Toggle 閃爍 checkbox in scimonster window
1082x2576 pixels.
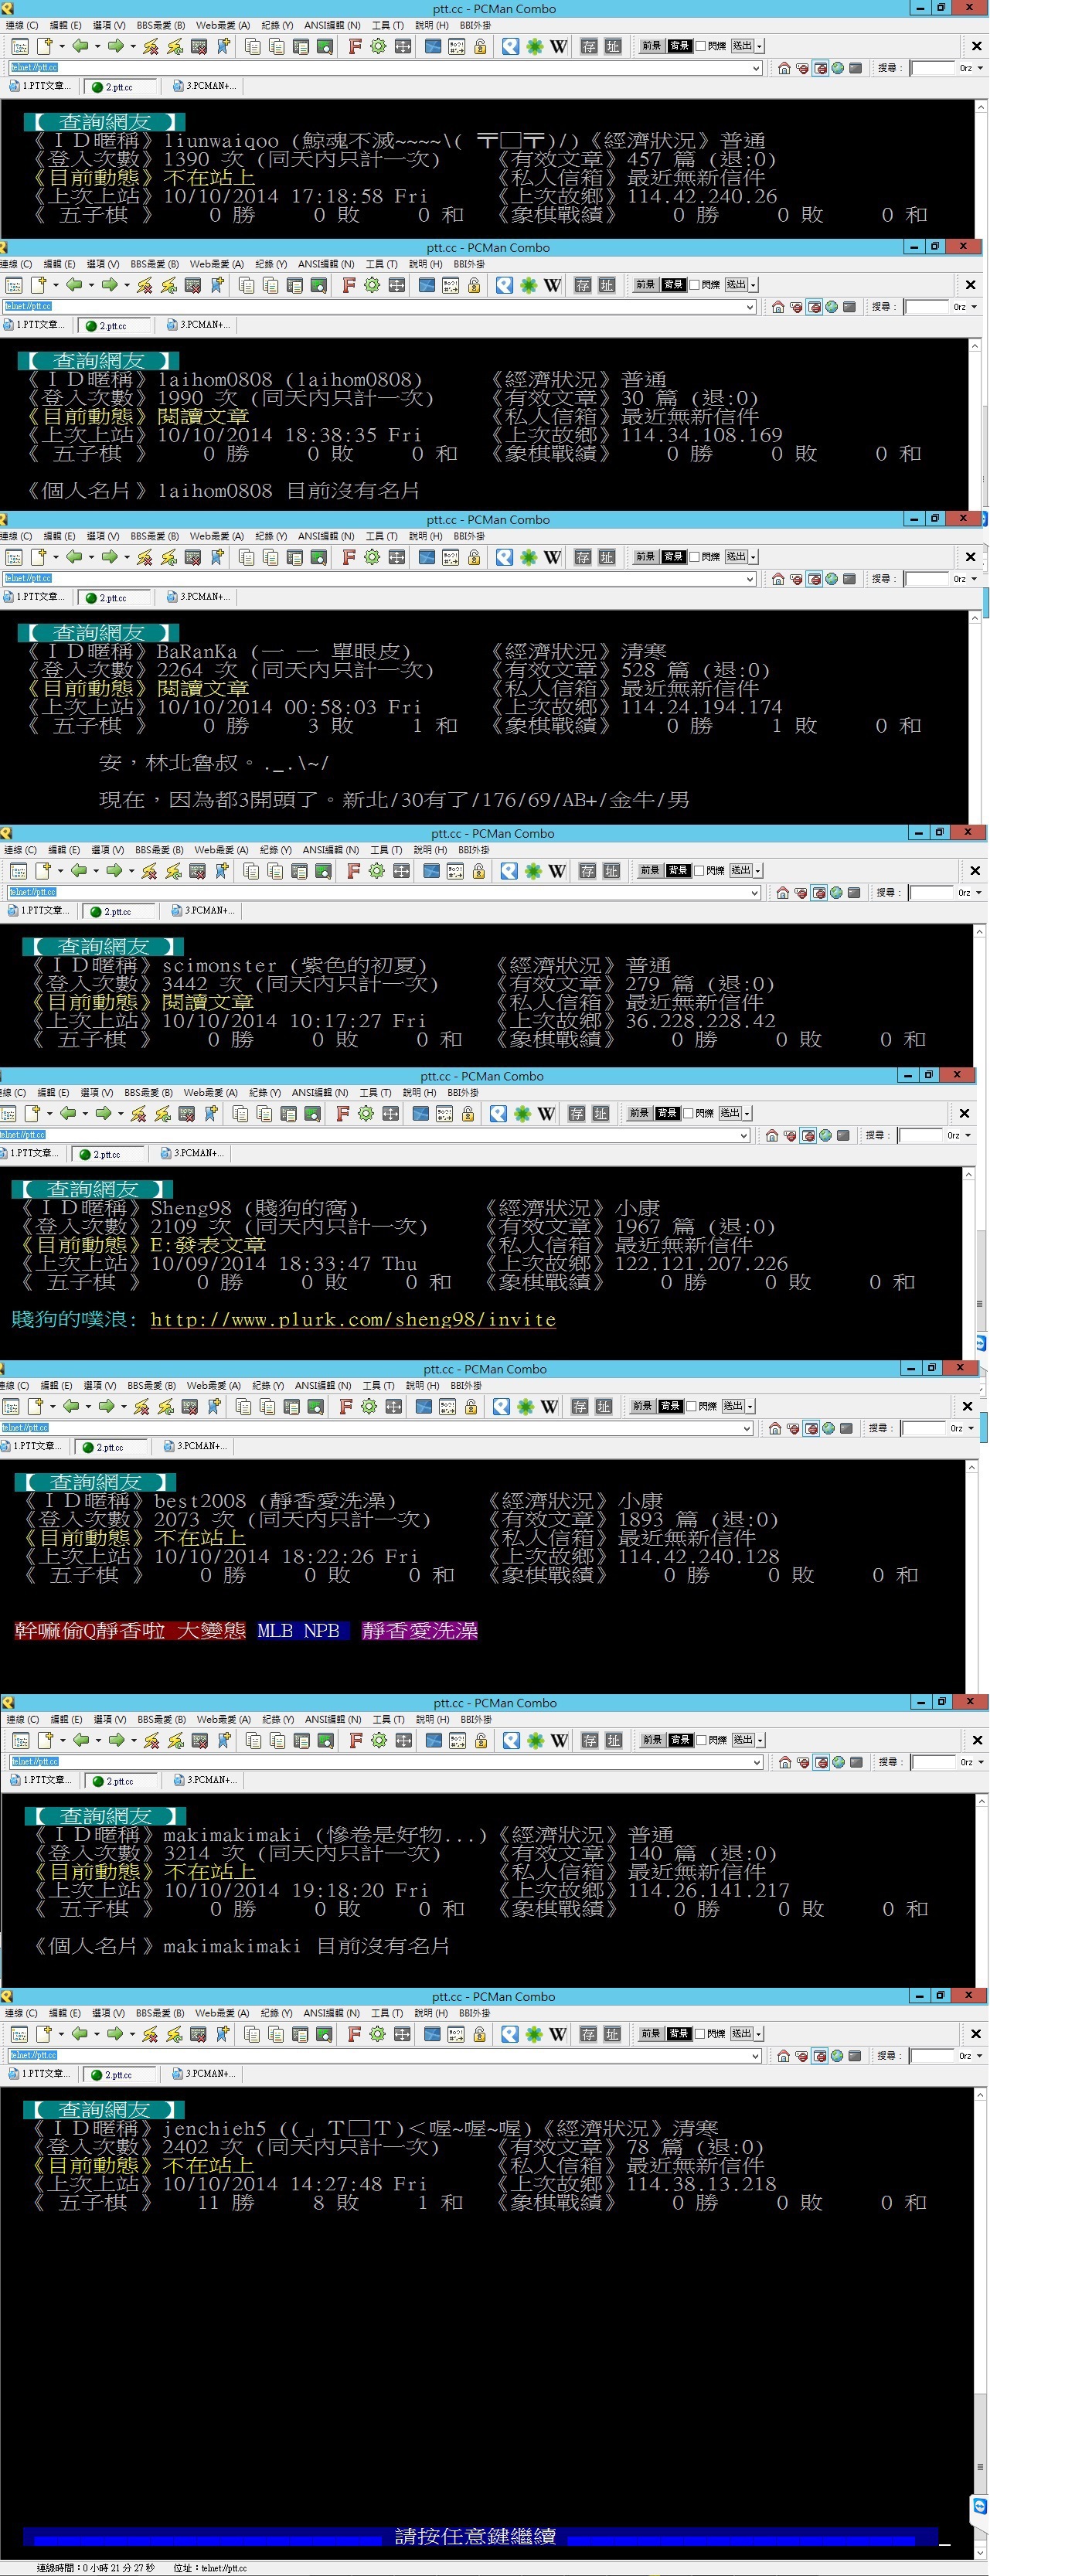coord(700,871)
